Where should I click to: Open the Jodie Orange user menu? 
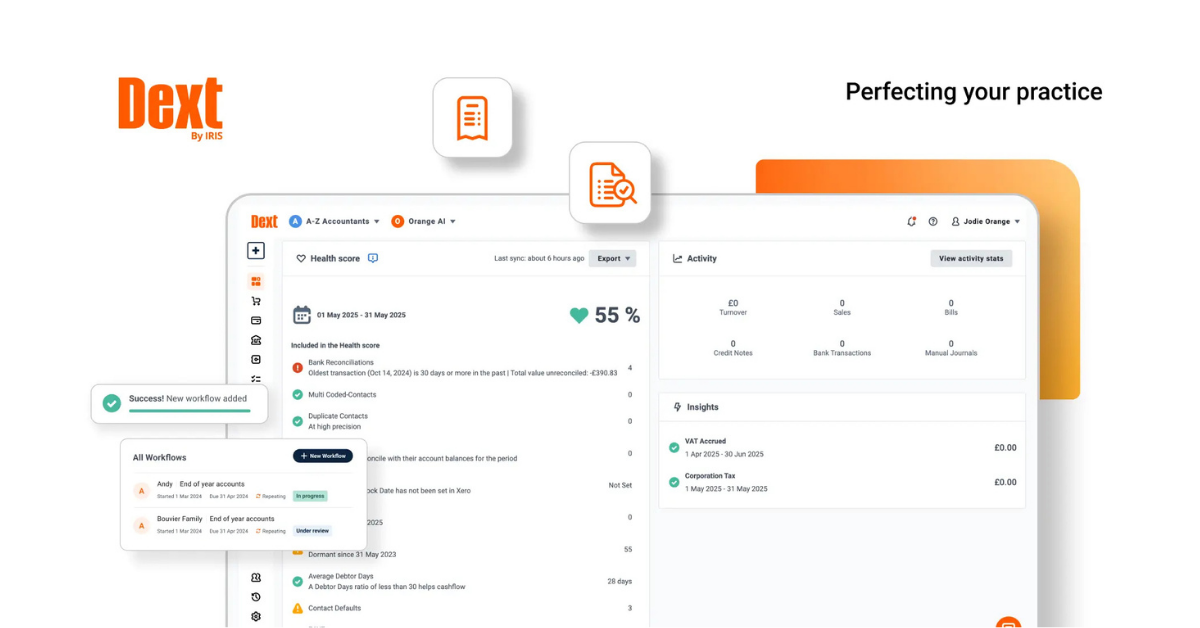pos(985,221)
